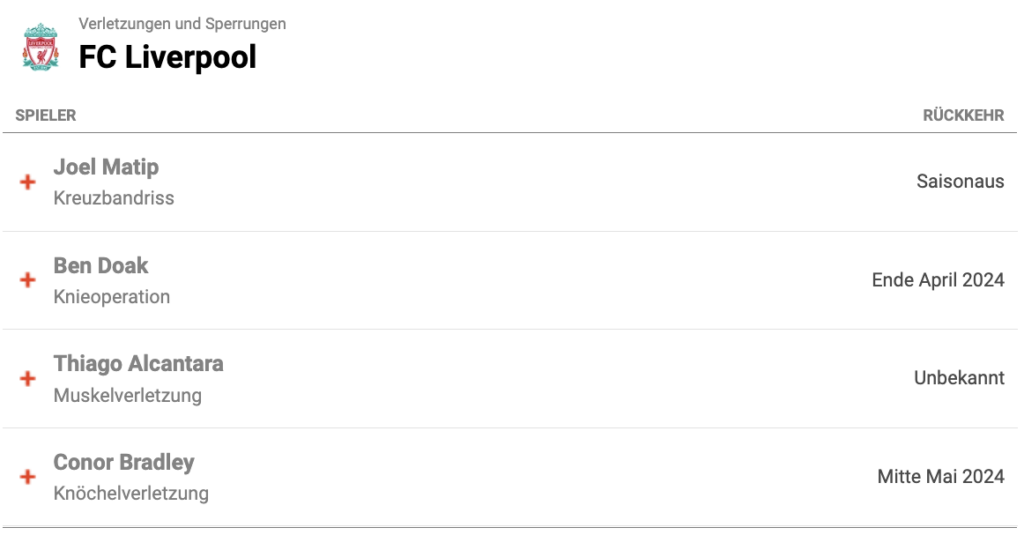Click the RÜCKKEHR column header
The width and height of the screenshot is (1024, 550).
coord(963,116)
